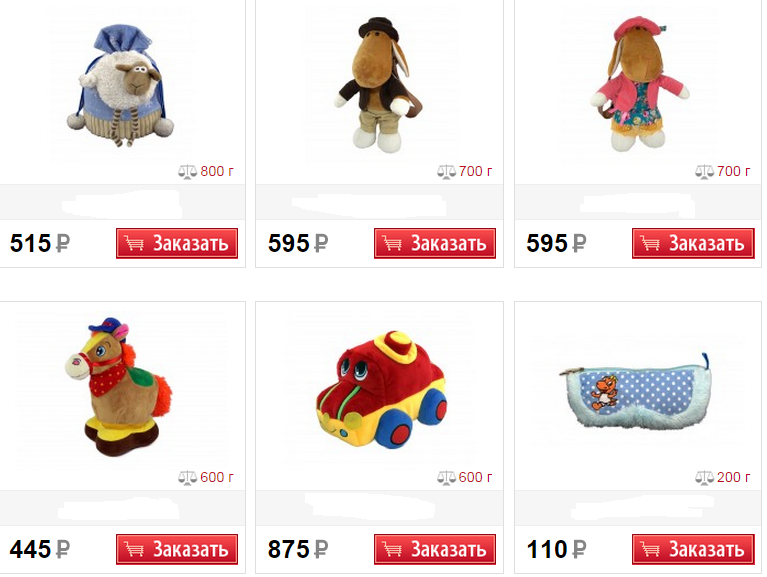Open the moose in black hat image
767x577 pixels.
coord(379,85)
